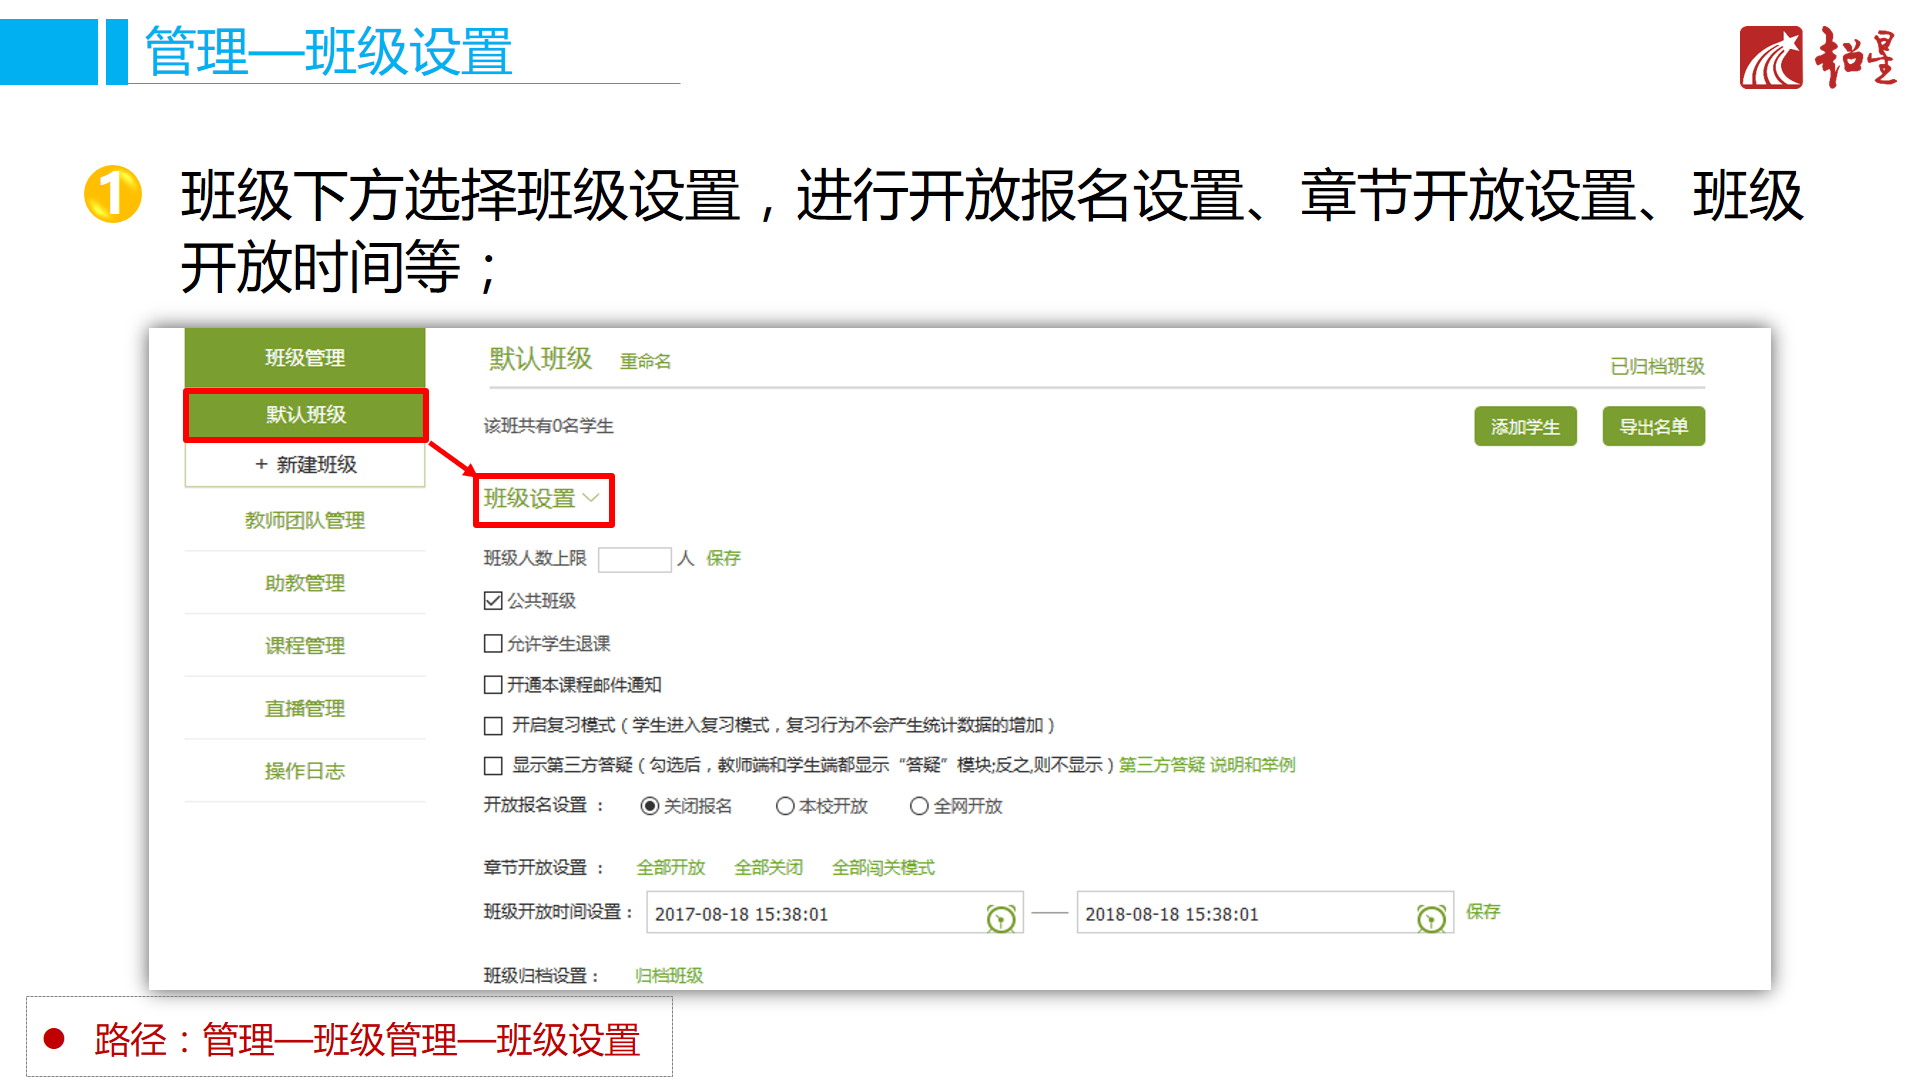Enable 允许学生退课 checkbox
Viewport: 1920px width, 1080px height.
click(x=493, y=643)
